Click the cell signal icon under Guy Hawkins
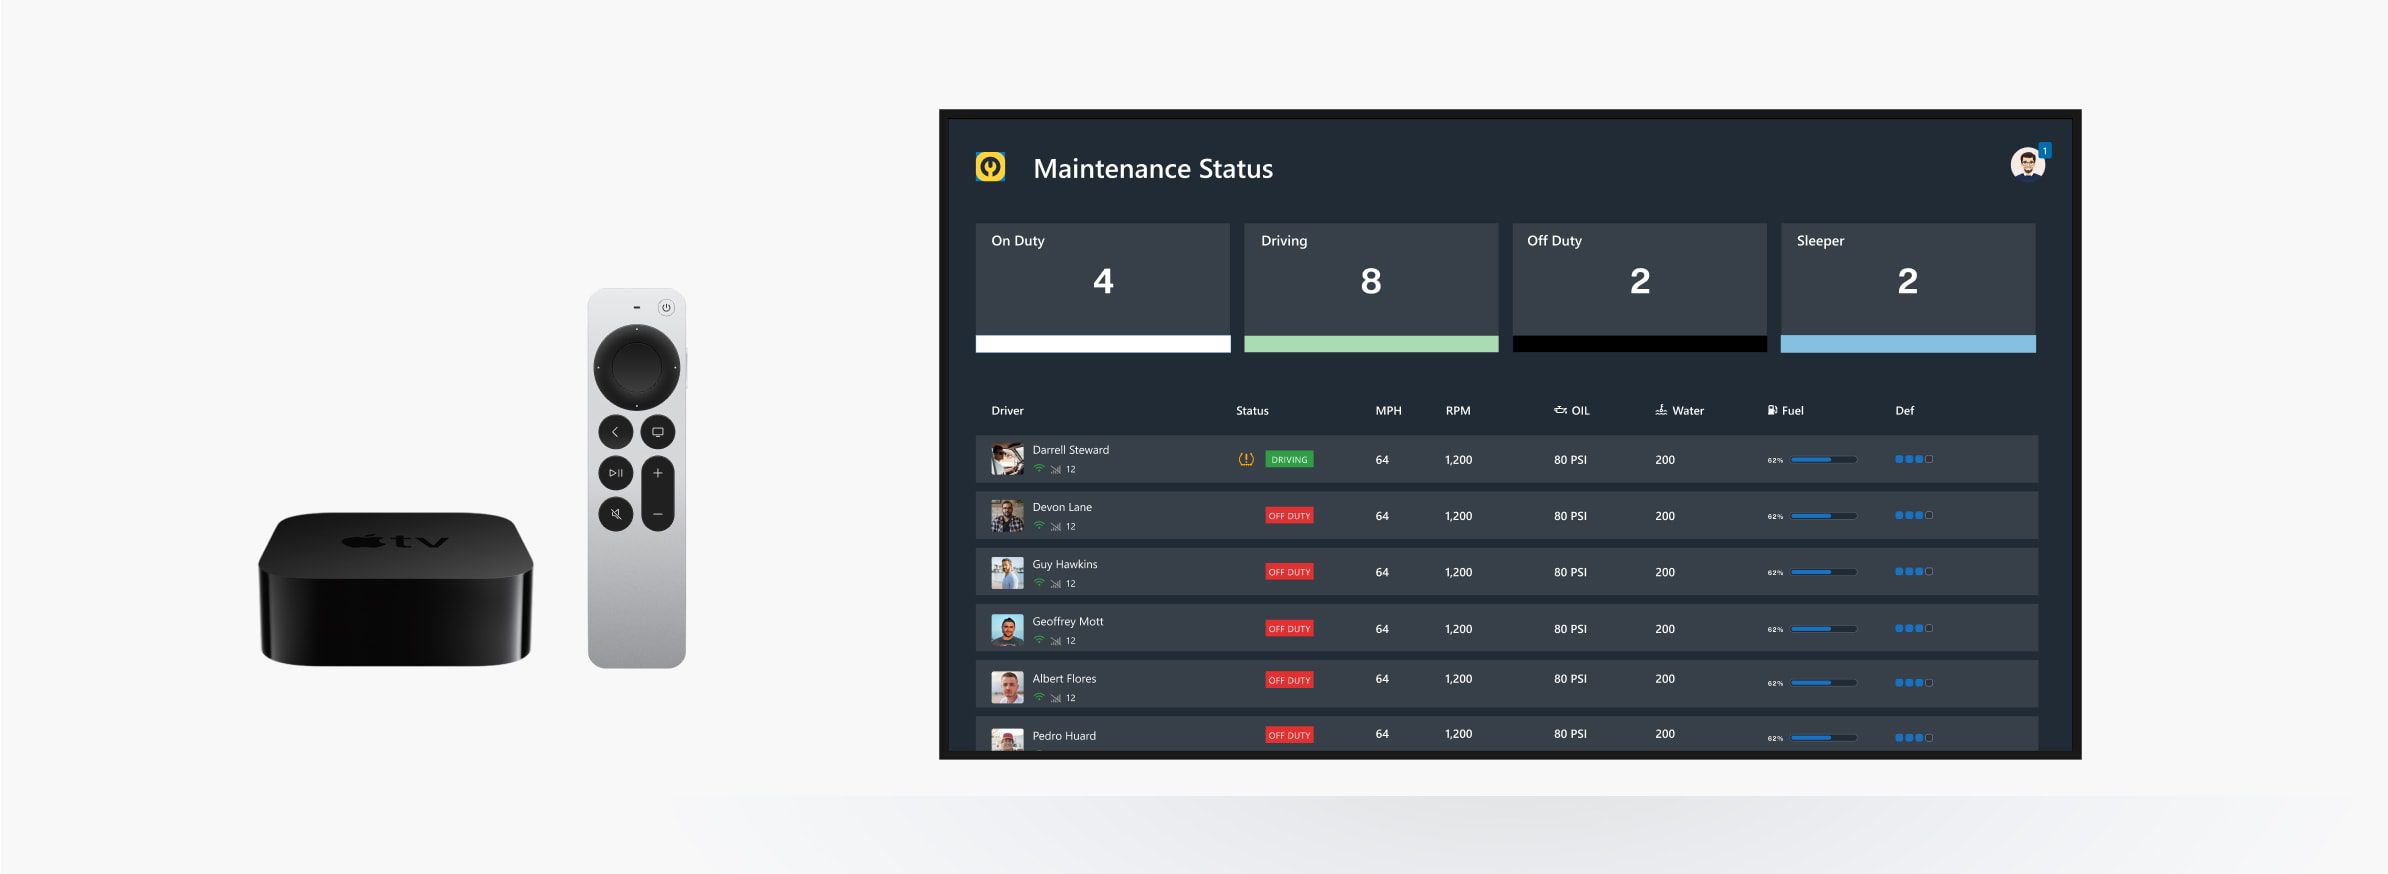Viewport: 2388px width, 874px height. click(1055, 583)
